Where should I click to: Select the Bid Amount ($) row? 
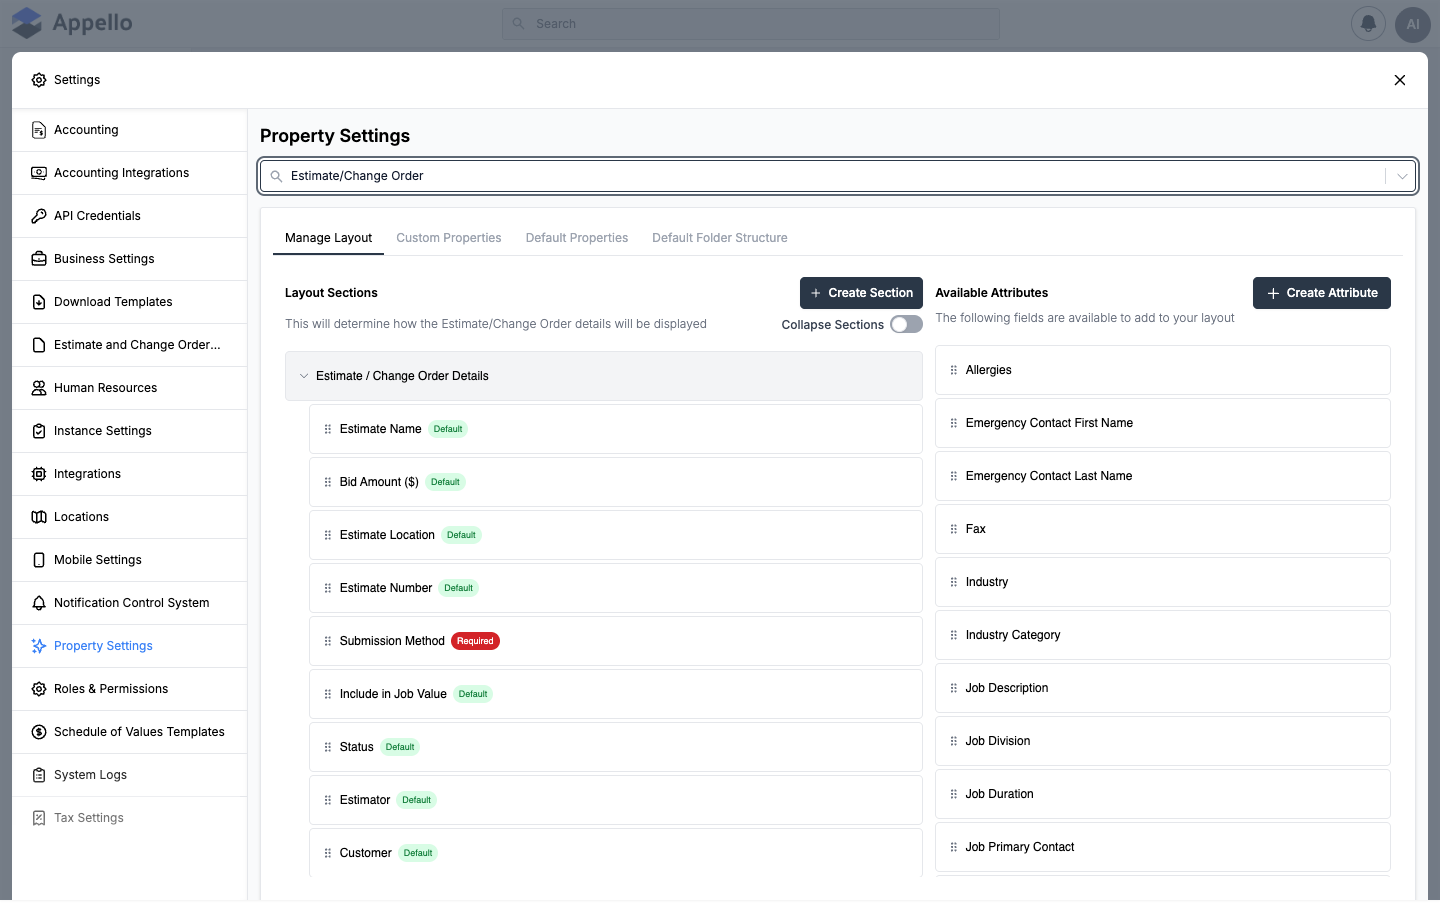616,482
